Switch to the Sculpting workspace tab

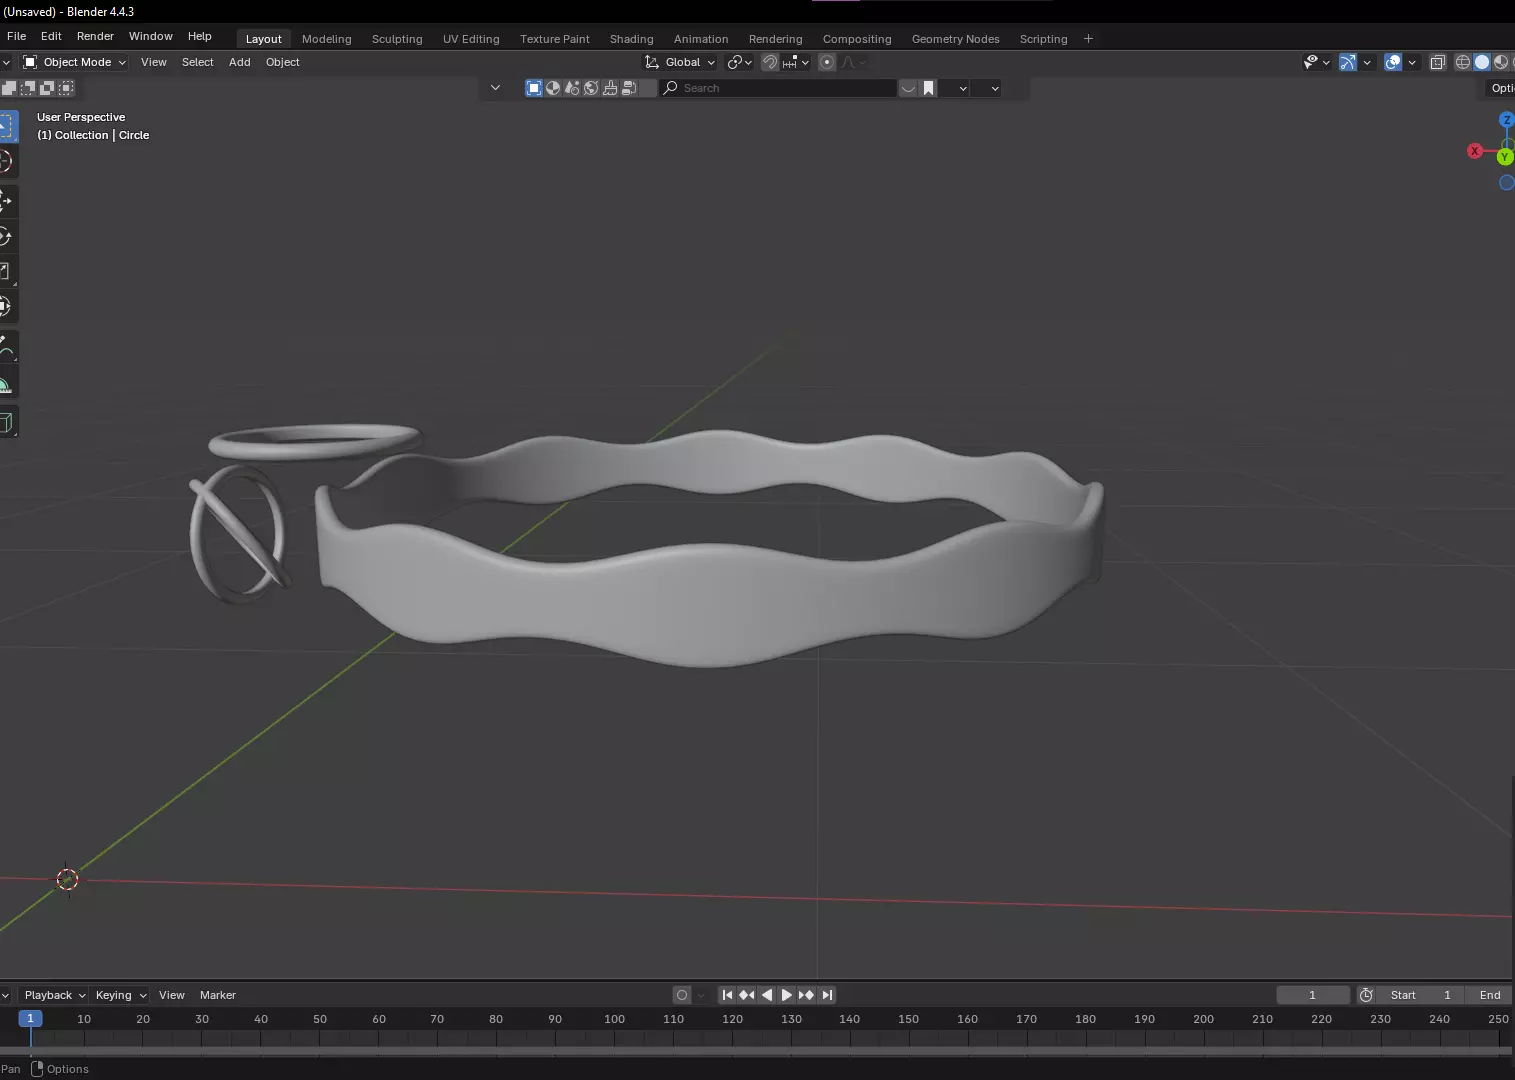397,39
